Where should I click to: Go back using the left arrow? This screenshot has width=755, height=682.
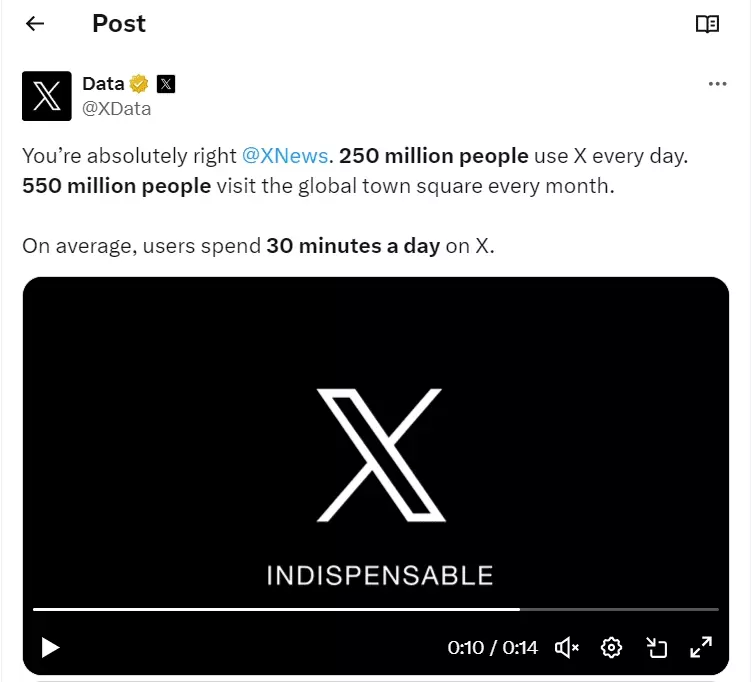click(x=35, y=24)
